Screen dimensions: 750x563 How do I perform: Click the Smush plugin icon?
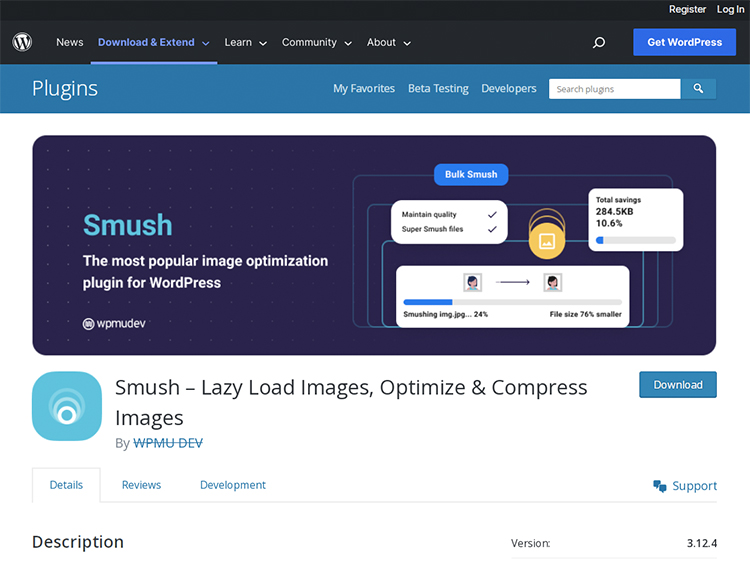click(67, 406)
